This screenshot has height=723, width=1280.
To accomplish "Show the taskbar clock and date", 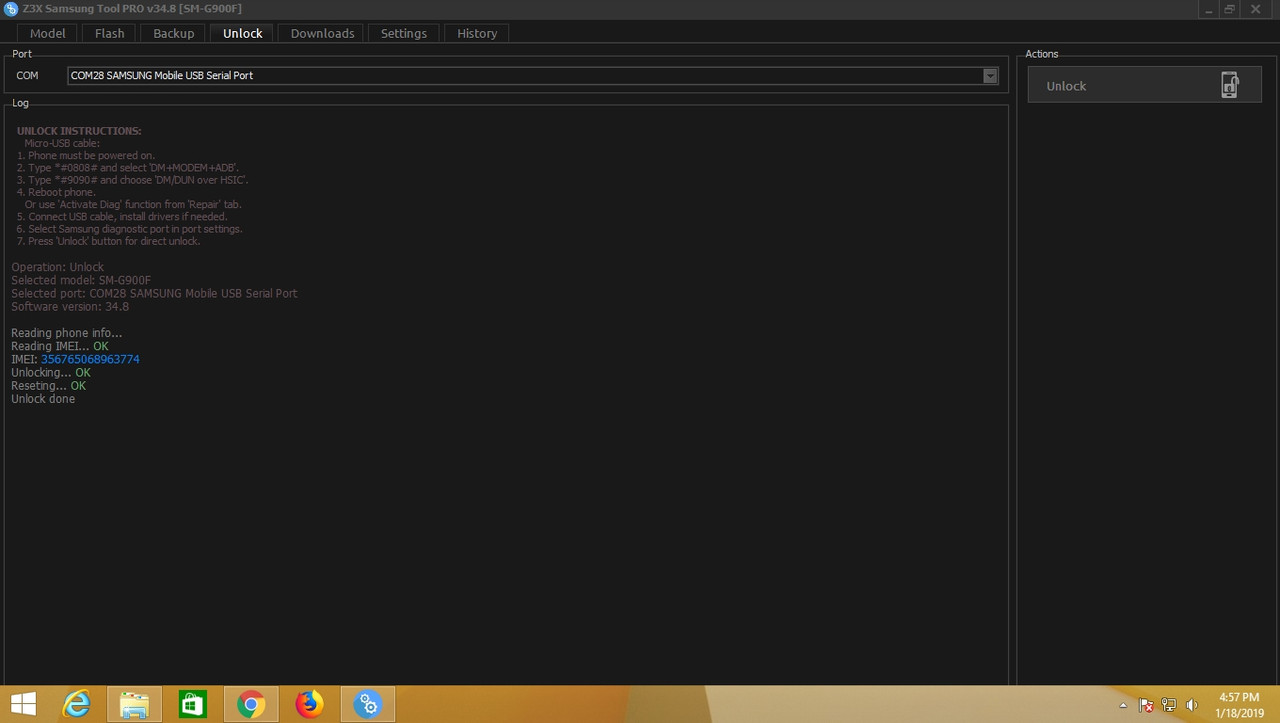I will coord(1240,704).
